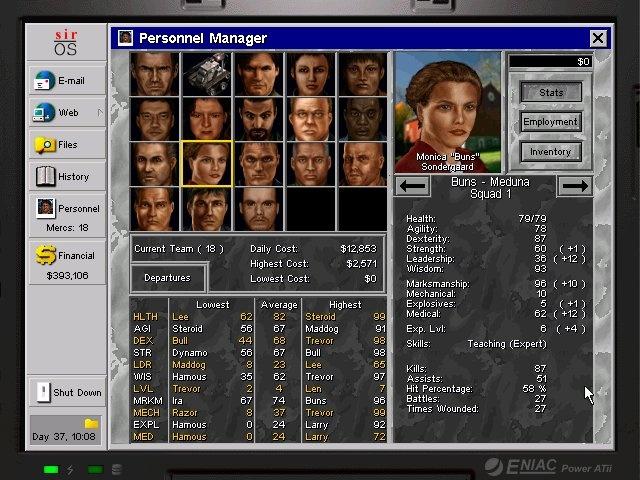This screenshot has width=640, height=480.
Task: Show the Stats tab
Action: 551,92
